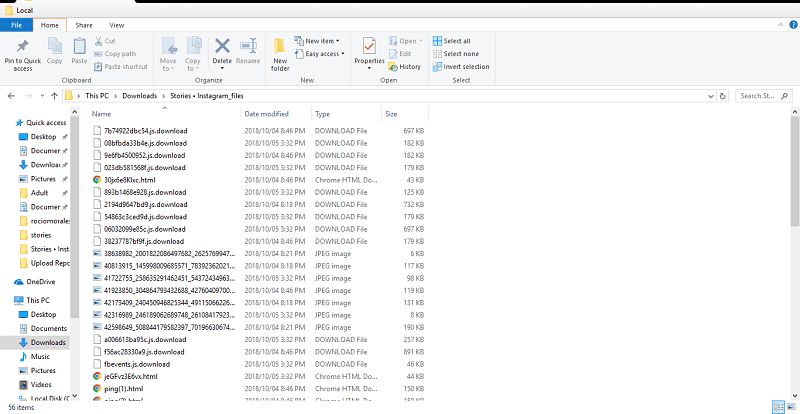Expand the New item dropdown
The width and height of the screenshot is (800, 414).
coord(317,41)
